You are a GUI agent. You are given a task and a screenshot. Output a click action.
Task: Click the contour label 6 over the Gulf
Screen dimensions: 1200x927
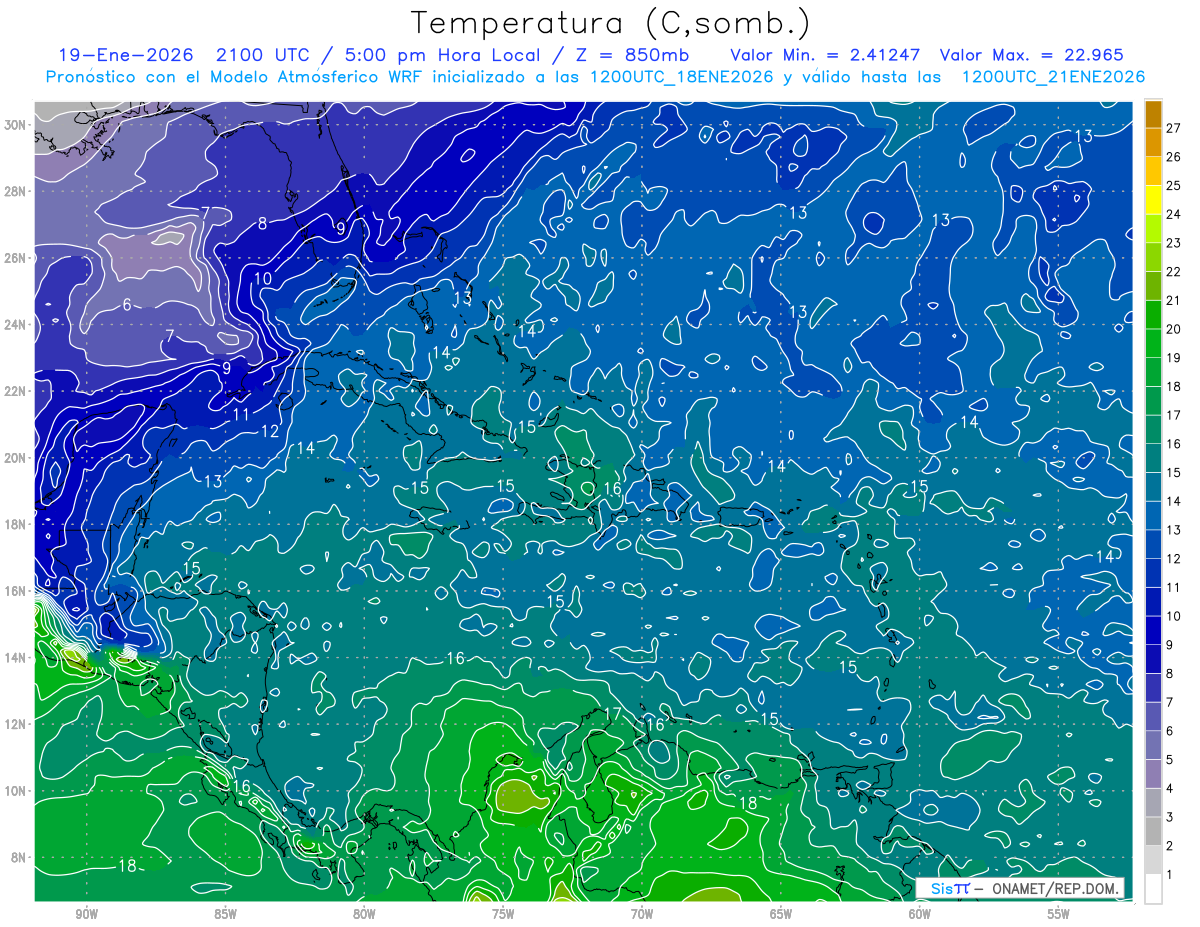[x=127, y=304]
